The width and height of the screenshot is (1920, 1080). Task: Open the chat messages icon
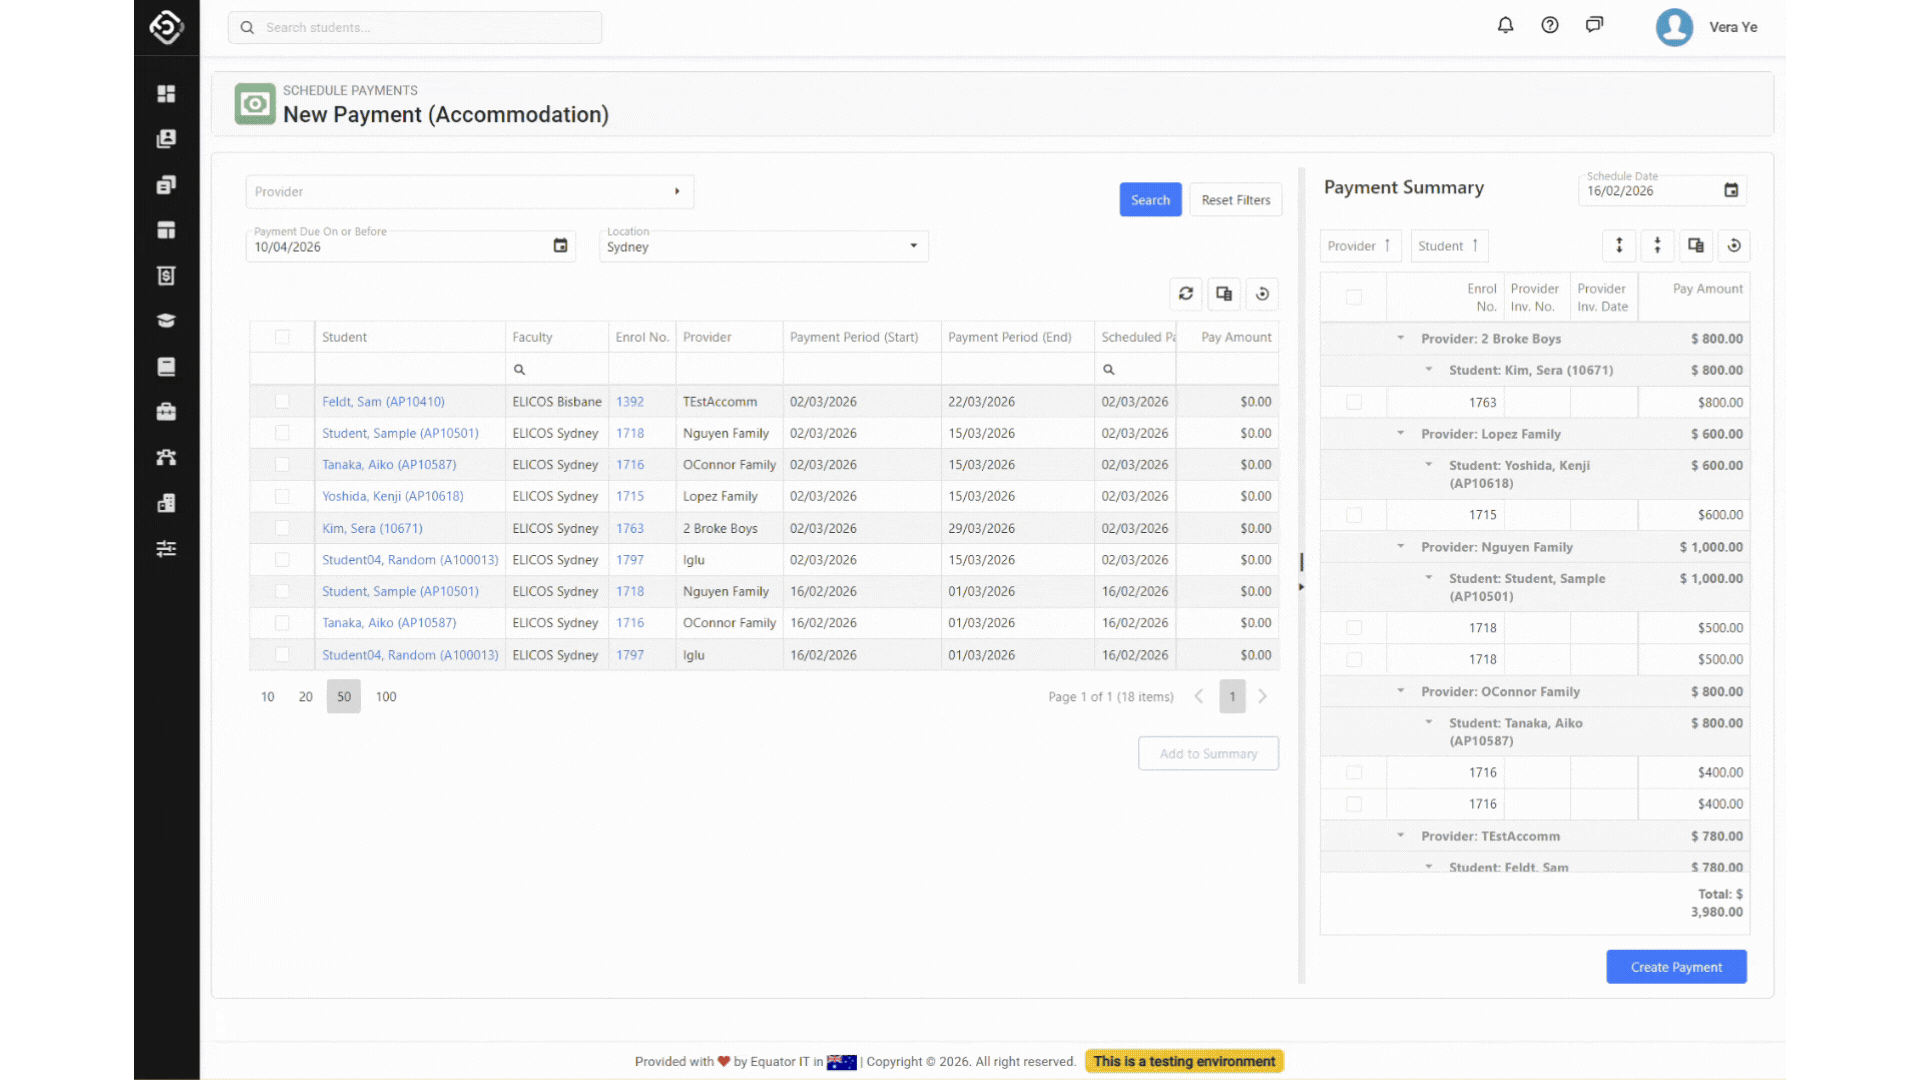pos(1594,26)
